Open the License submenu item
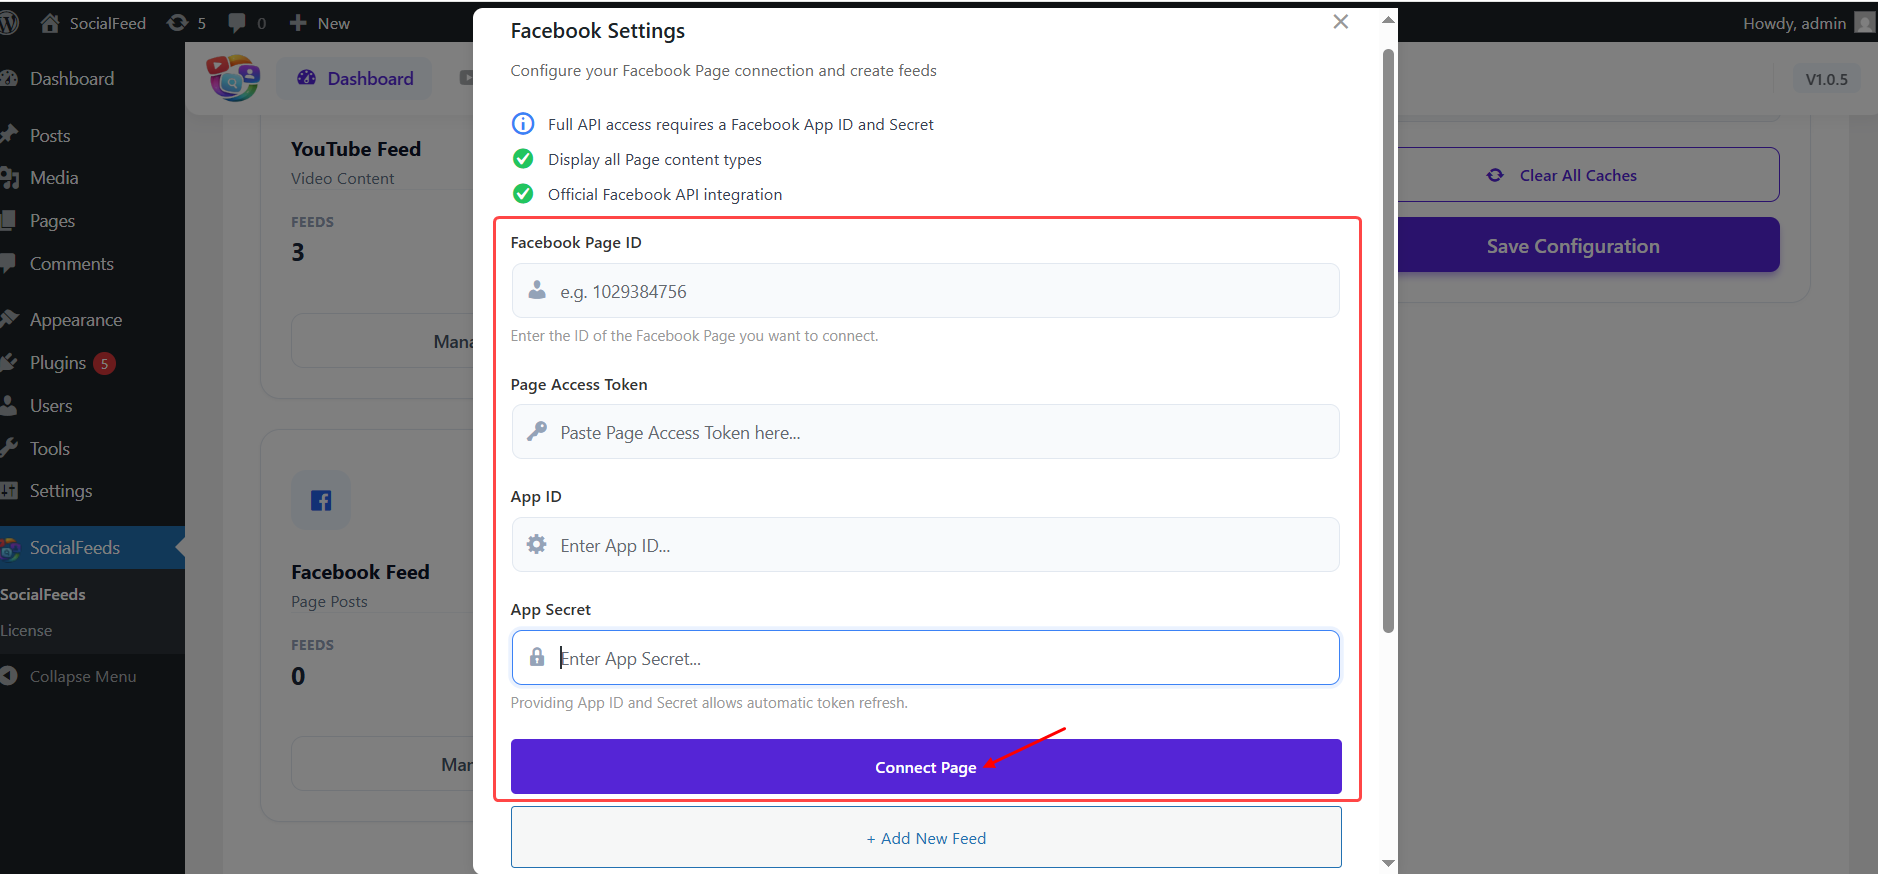 27,631
